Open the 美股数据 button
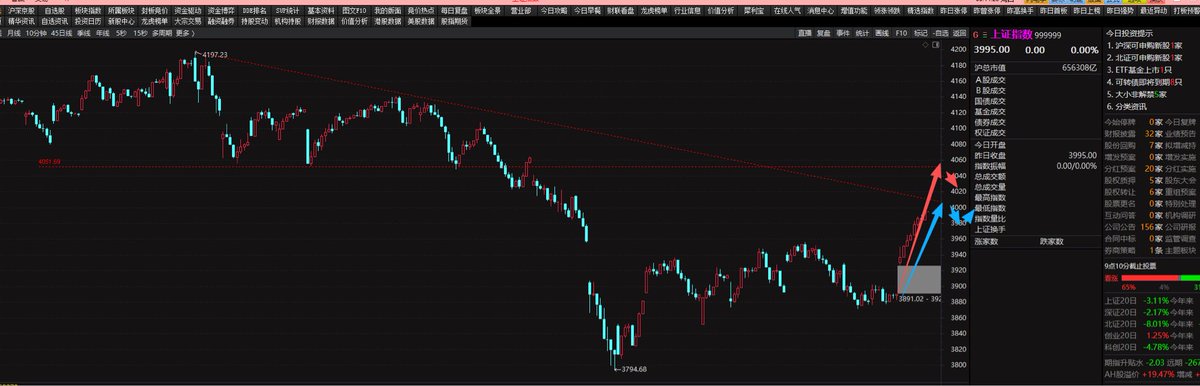The width and height of the screenshot is (1200, 386). [x=421, y=21]
